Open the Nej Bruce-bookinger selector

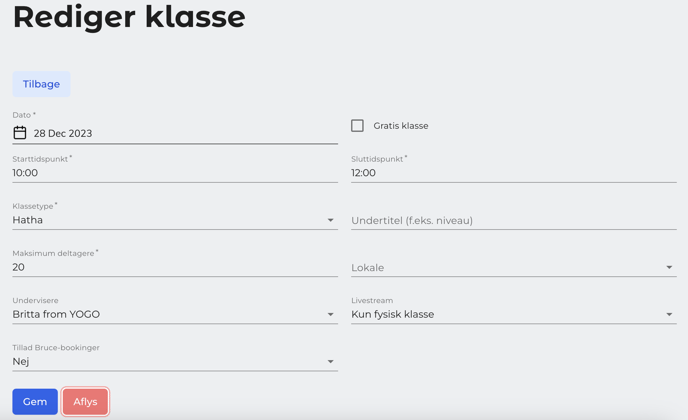175,362
